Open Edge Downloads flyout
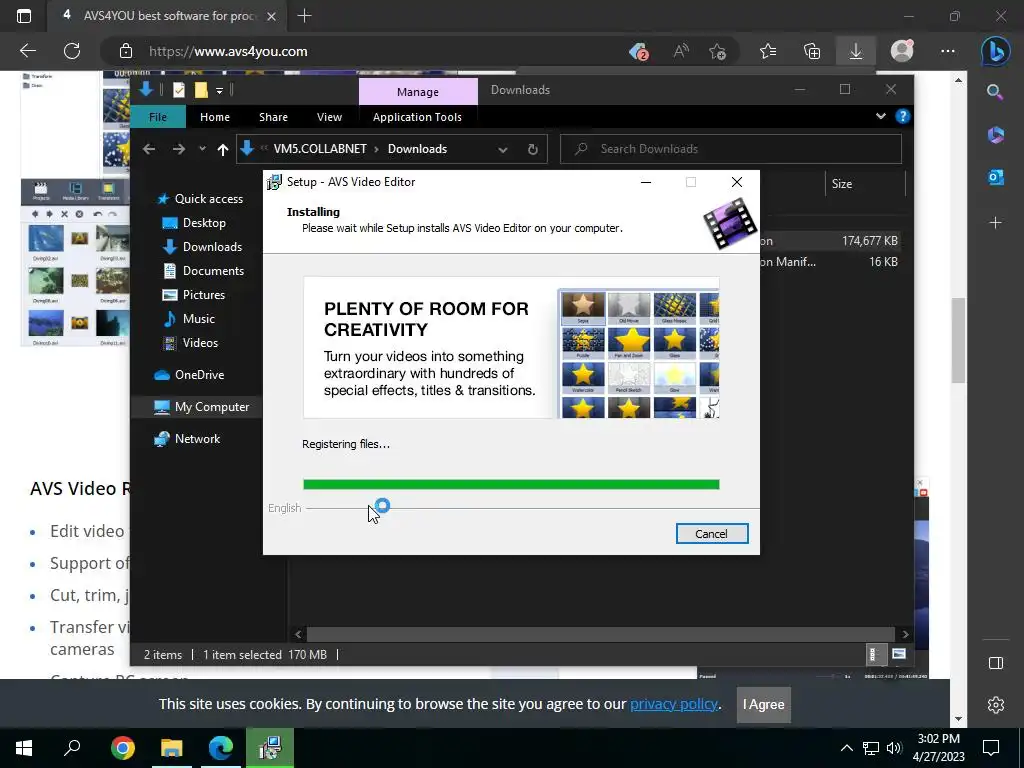 click(856, 51)
